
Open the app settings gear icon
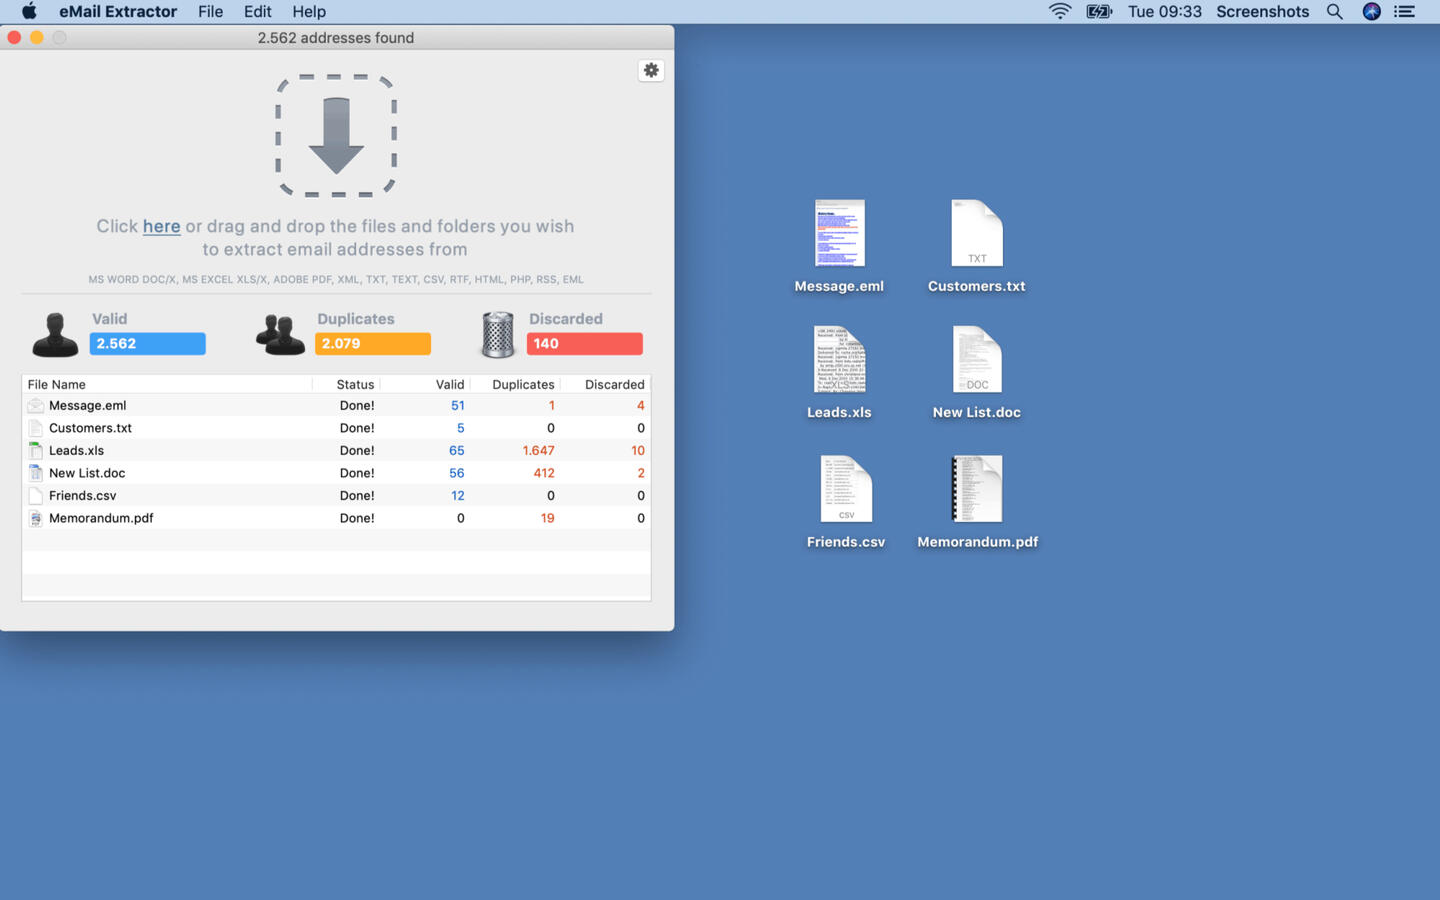tap(651, 70)
